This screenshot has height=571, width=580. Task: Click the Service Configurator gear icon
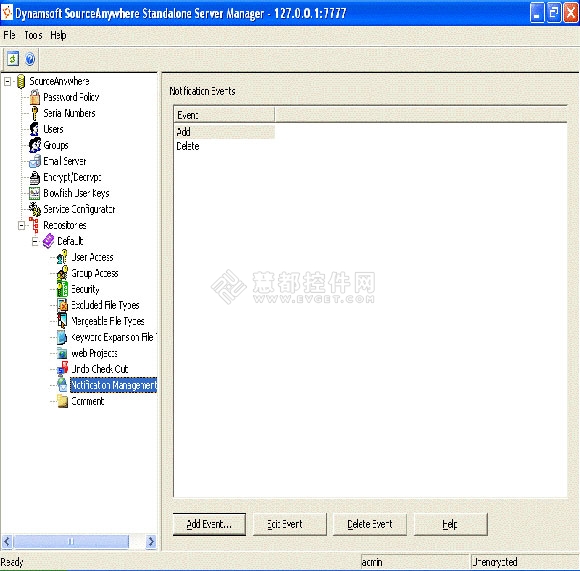click(x=35, y=209)
